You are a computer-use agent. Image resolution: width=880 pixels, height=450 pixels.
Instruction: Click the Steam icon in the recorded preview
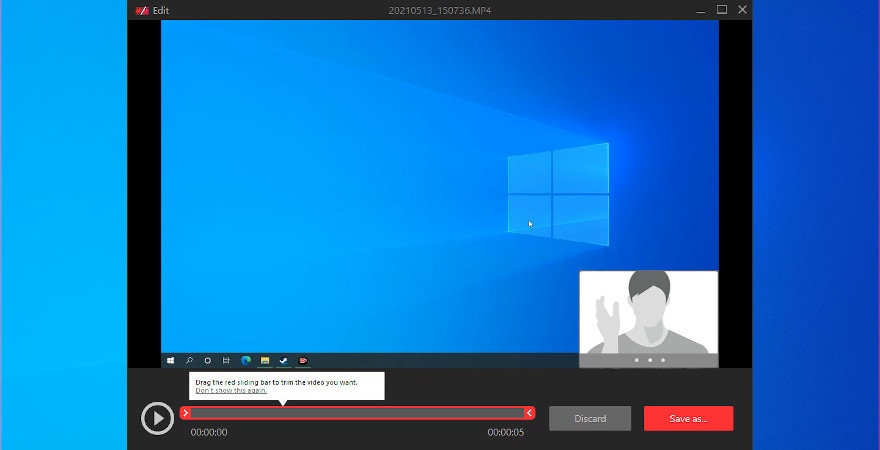click(x=284, y=361)
